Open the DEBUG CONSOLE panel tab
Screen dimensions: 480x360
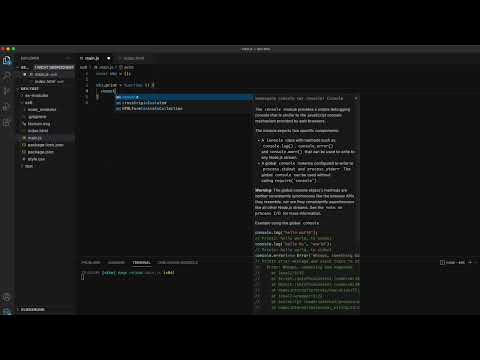178,263
